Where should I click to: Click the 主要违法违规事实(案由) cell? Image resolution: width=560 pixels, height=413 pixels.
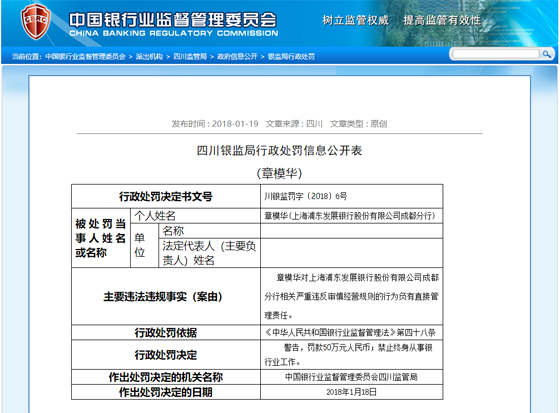coord(166,296)
